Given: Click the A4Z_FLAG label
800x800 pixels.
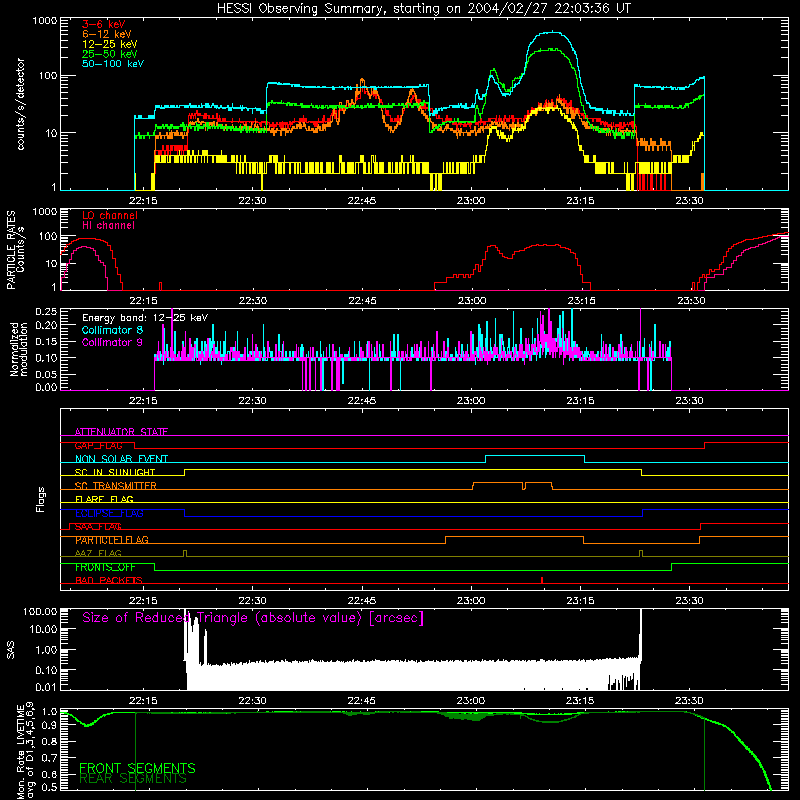Looking at the screenshot, I should pos(98,553).
